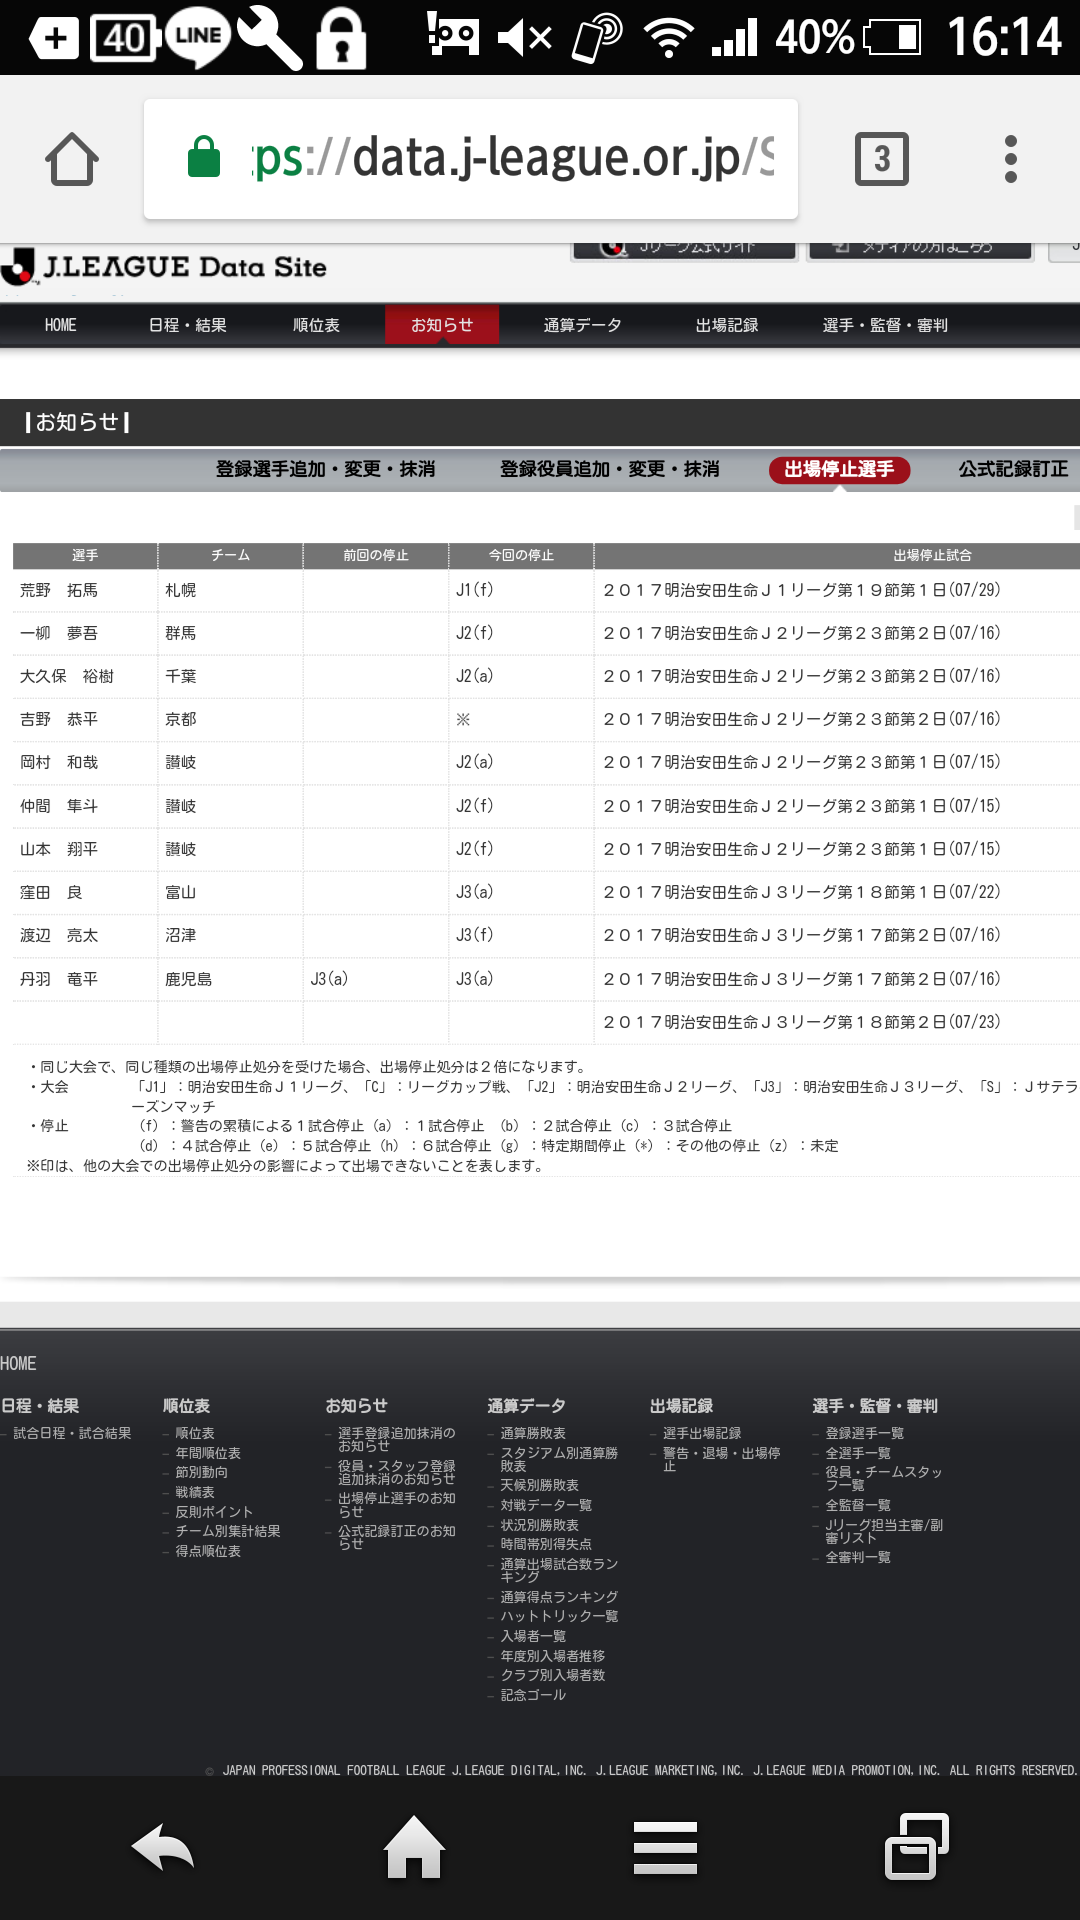Open the footer 反則ポイント link
The width and height of the screenshot is (1080, 1920).
pyautogui.click(x=214, y=1512)
